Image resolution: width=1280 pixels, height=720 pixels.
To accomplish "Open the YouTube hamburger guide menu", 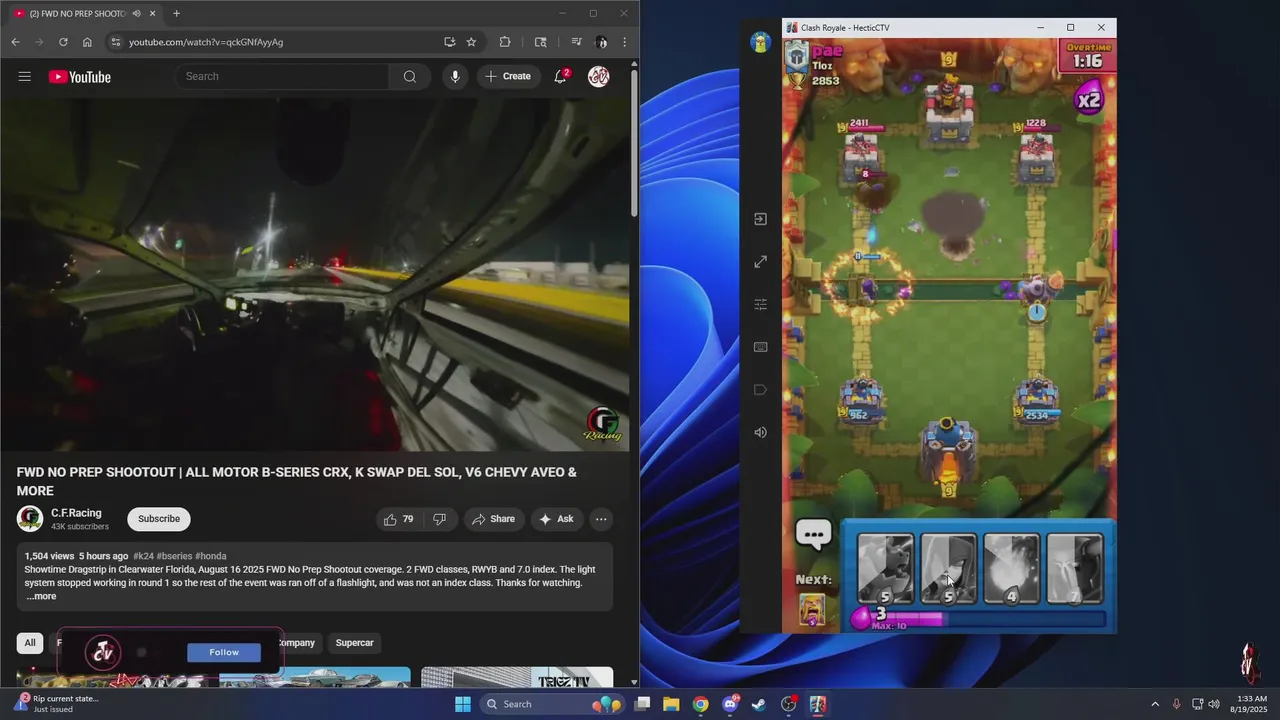I will point(25,77).
